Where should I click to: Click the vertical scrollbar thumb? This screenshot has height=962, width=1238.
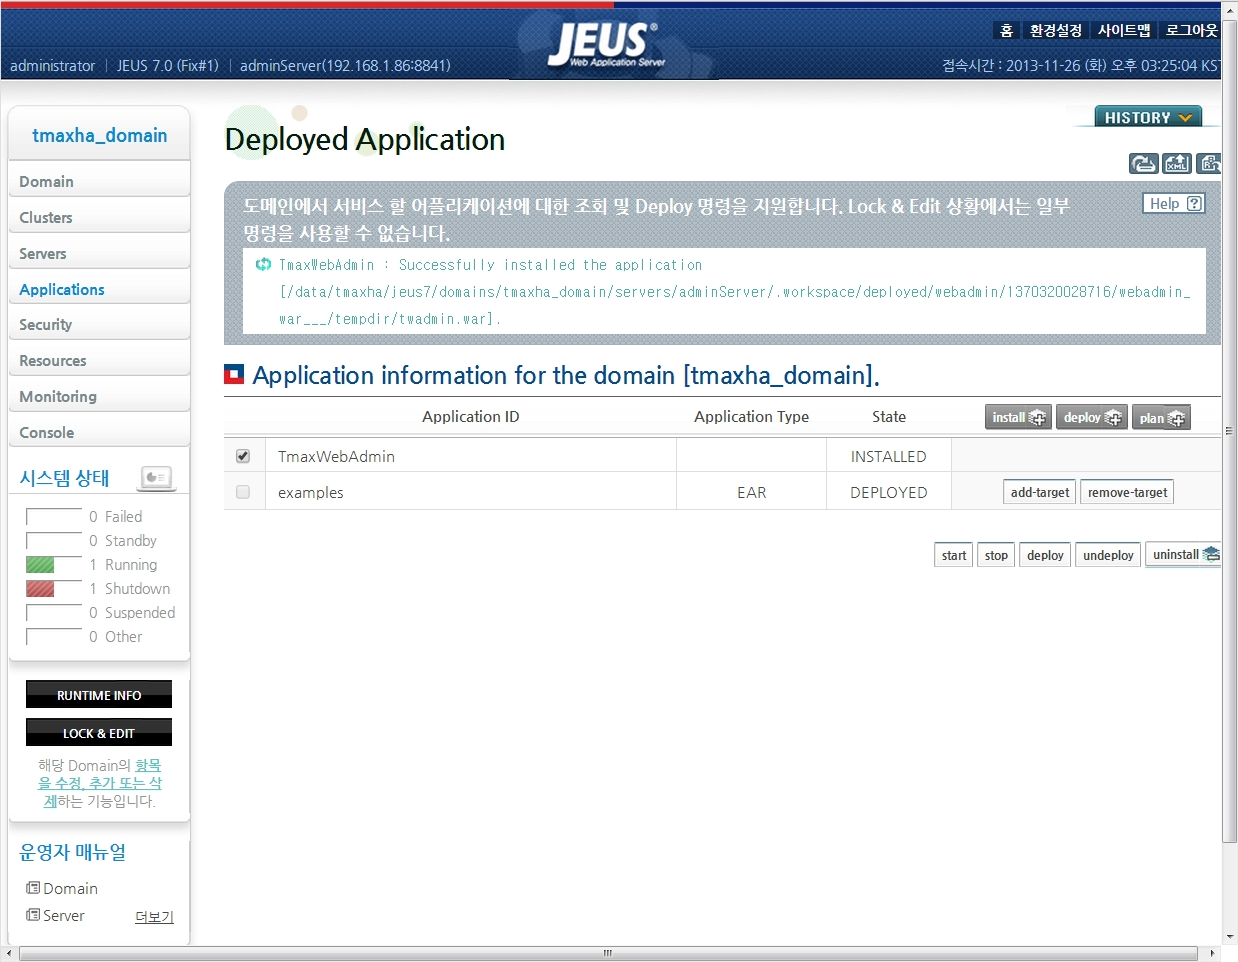1230,430
